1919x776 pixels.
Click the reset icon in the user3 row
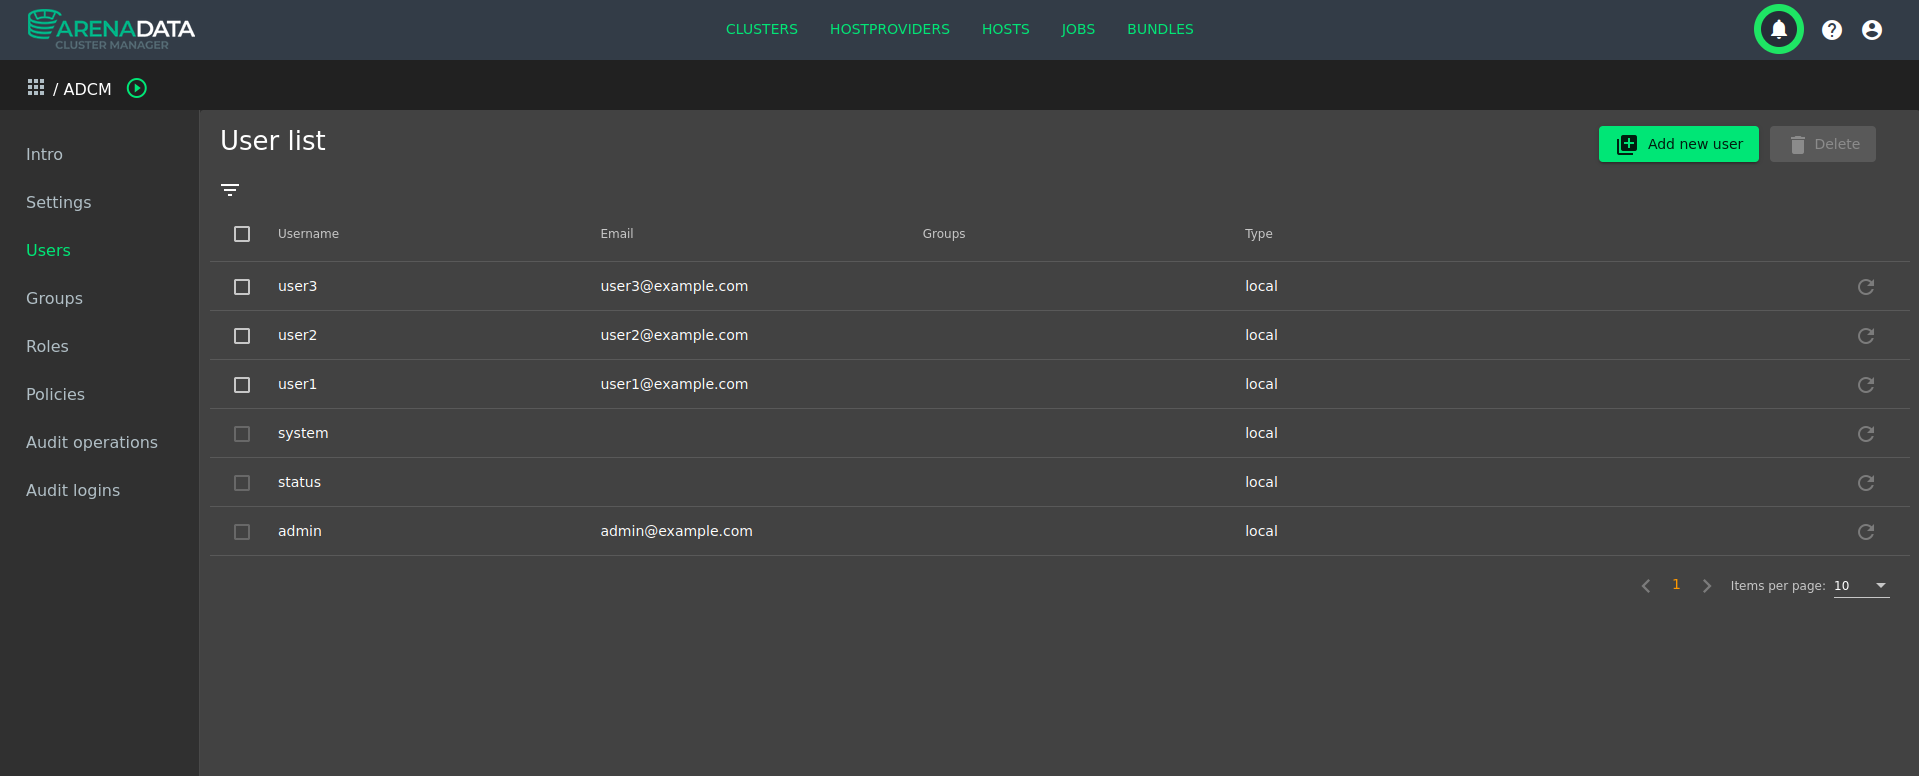click(x=1865, y=287)
